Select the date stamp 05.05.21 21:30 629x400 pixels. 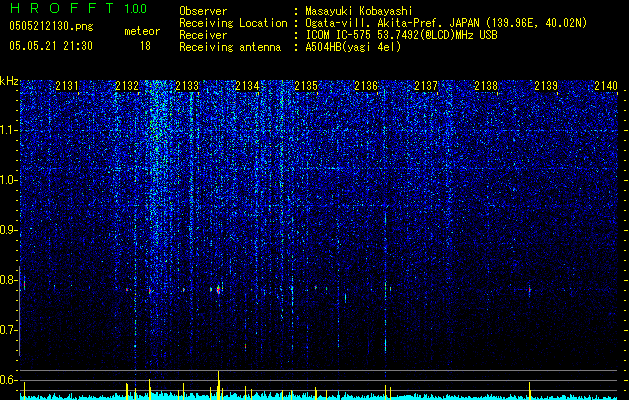pyautogui.click(x=51, y=46)
